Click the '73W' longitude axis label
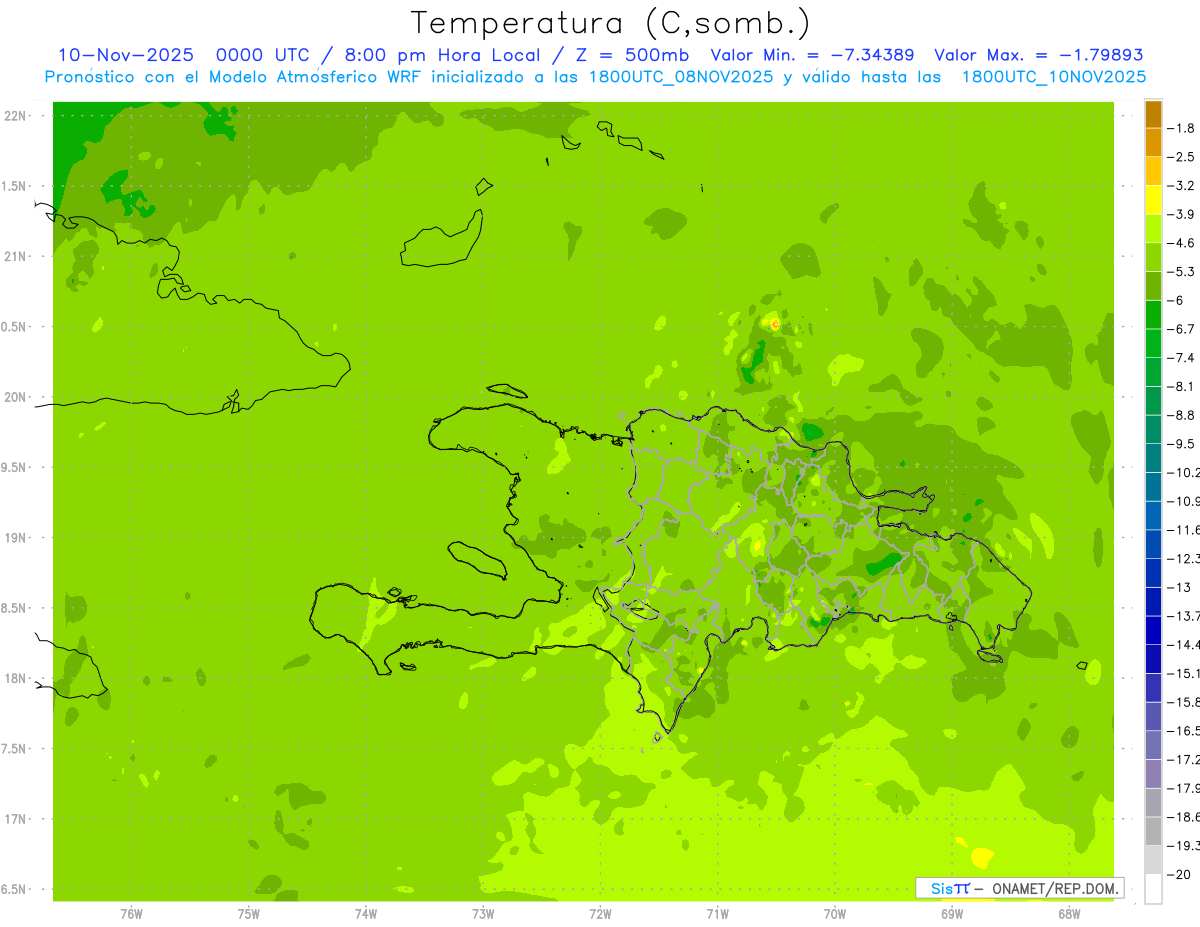This screenshot has width=1200, height=927. (483, 914)
